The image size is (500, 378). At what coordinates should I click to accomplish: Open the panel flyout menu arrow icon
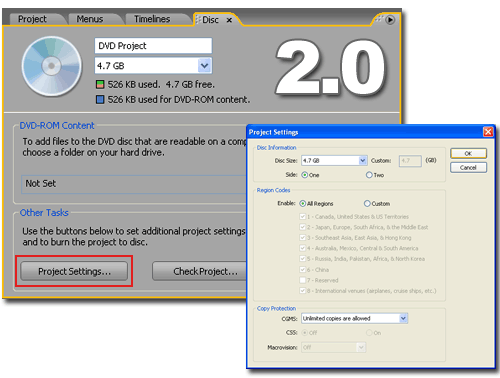click(390, 20)
